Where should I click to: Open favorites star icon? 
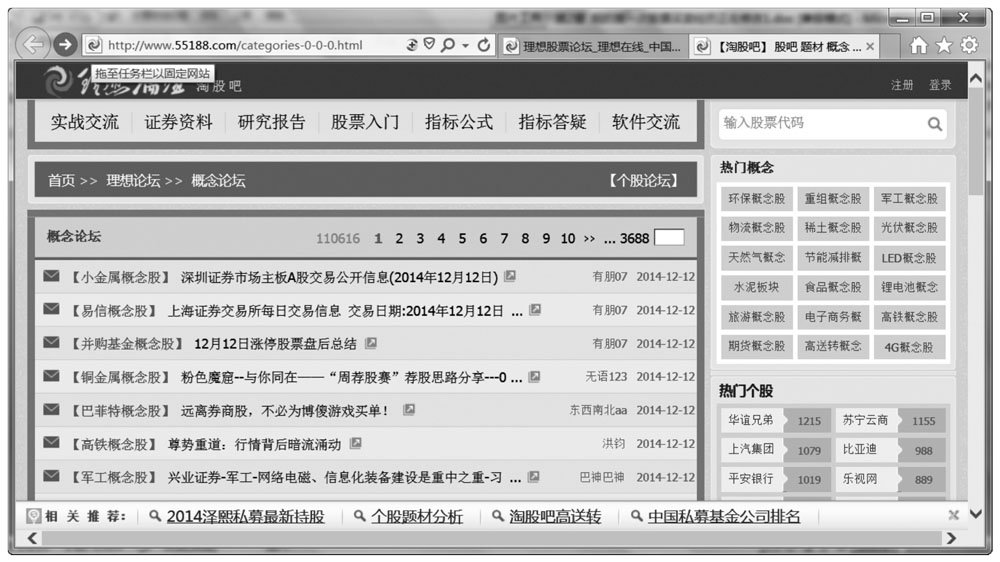tap(944, 45)
